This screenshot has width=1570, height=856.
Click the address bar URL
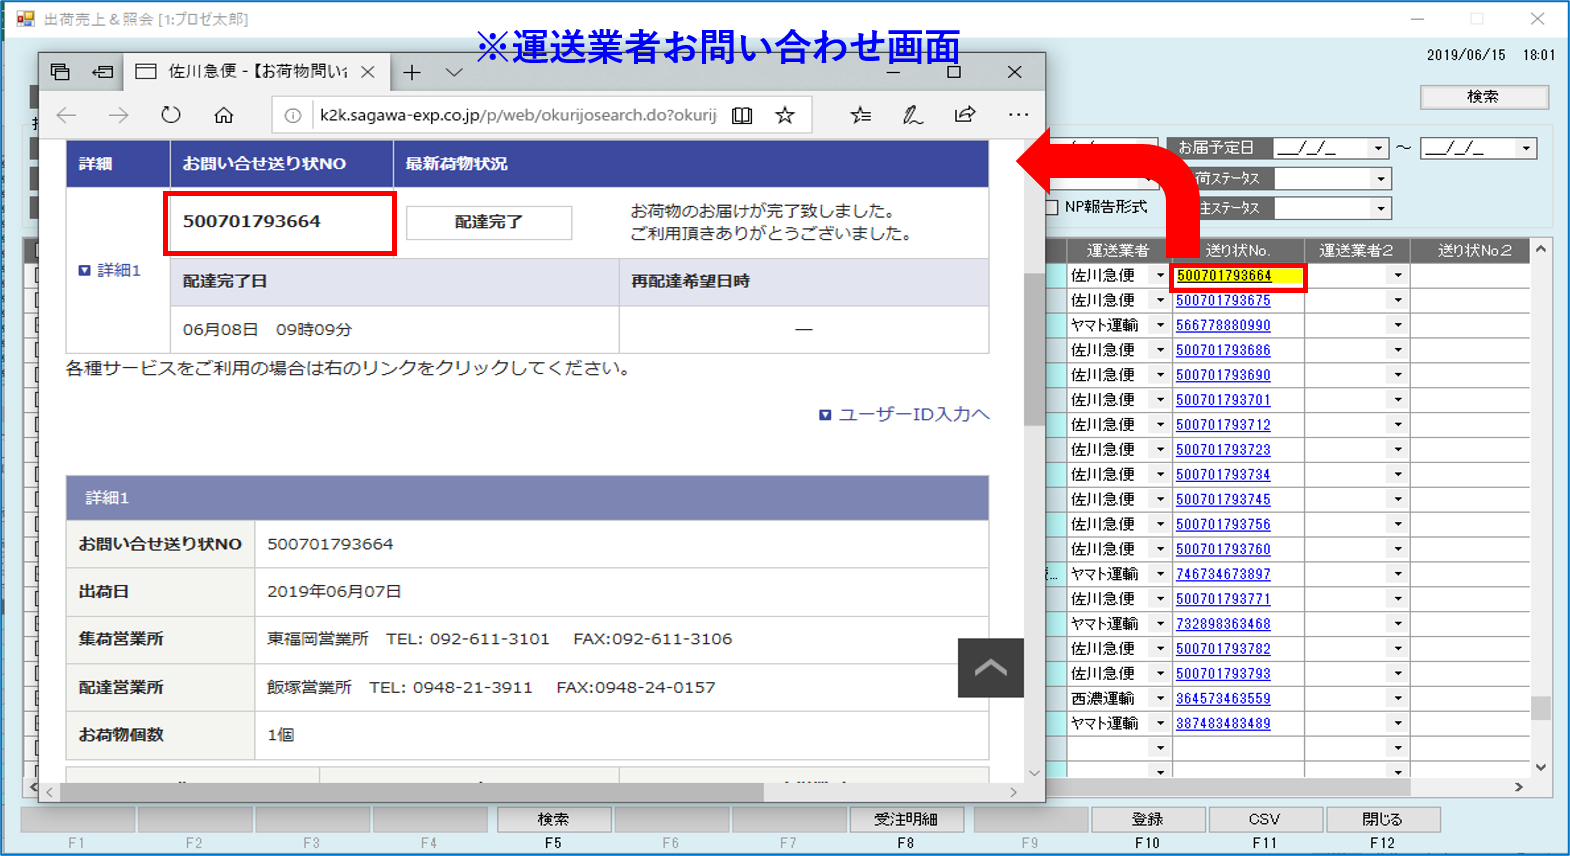[518, 115]
